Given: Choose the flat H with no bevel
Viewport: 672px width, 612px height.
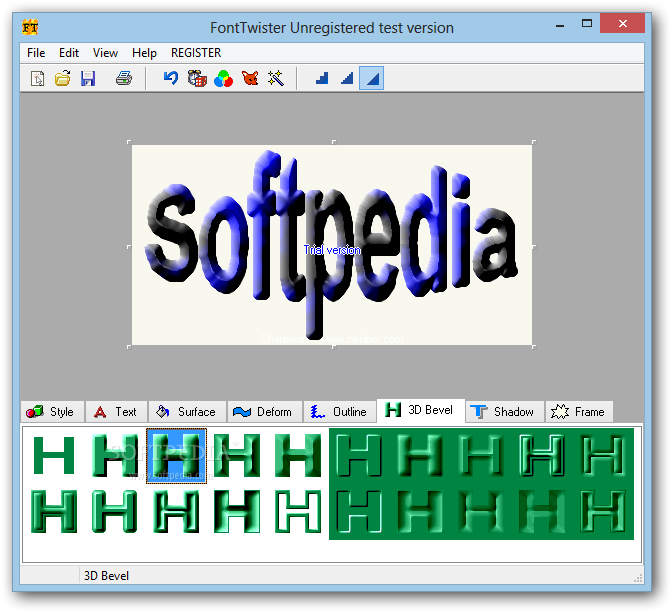Looking at the screenshot, I should [x=54, y=455].
